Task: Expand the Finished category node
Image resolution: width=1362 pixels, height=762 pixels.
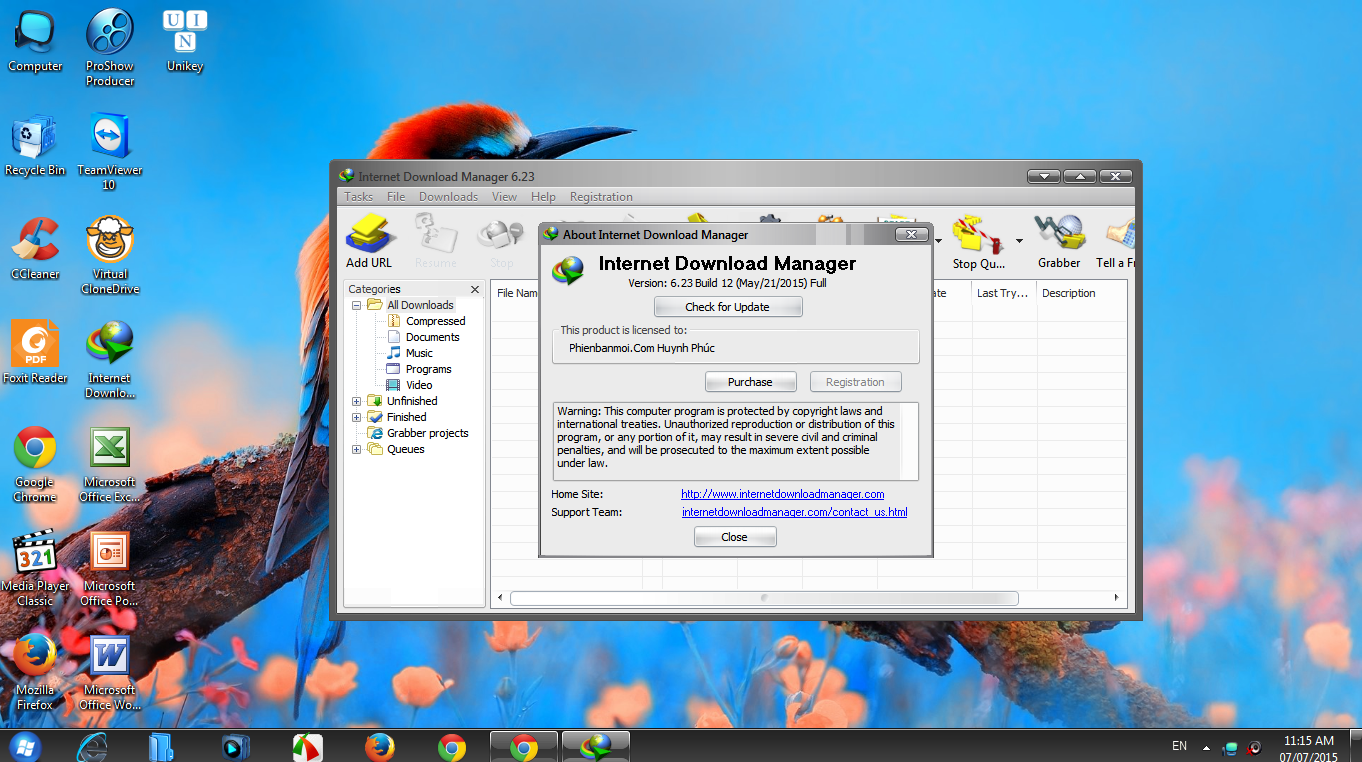Action: click(356, 417)
